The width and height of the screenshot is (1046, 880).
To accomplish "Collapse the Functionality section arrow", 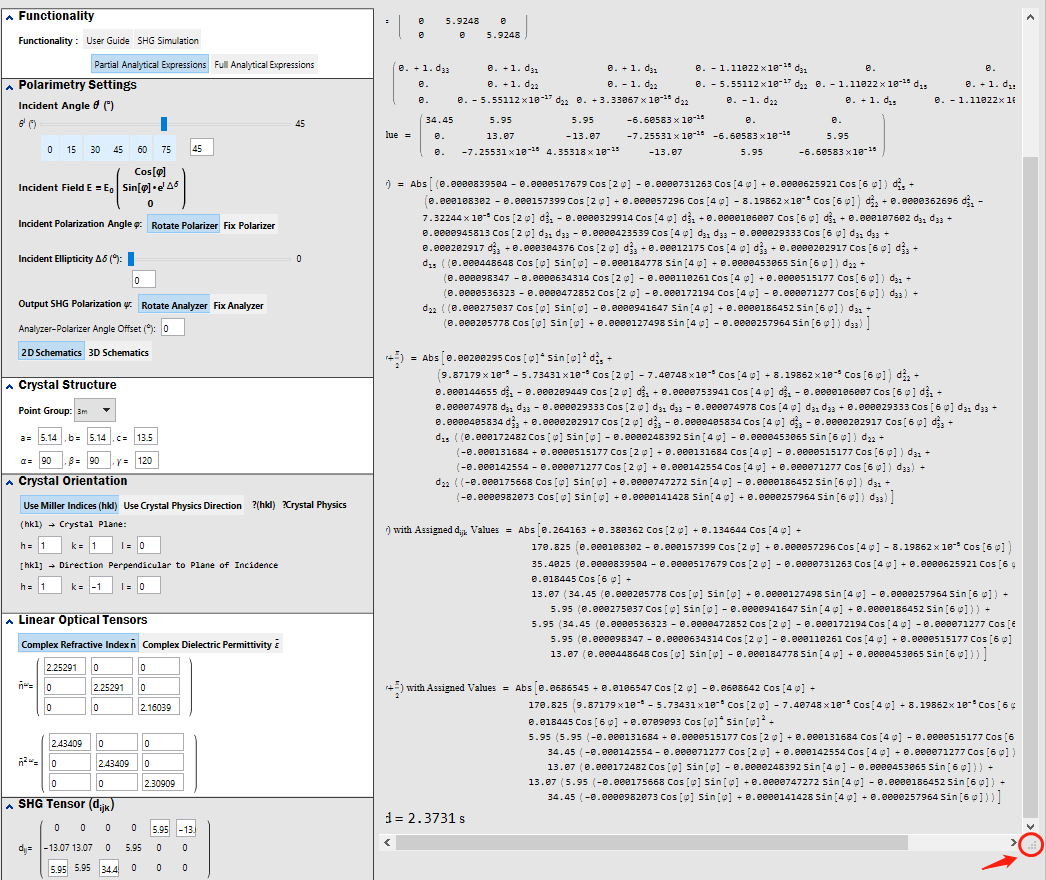I will pyautogui.click(x=9, y=17).
